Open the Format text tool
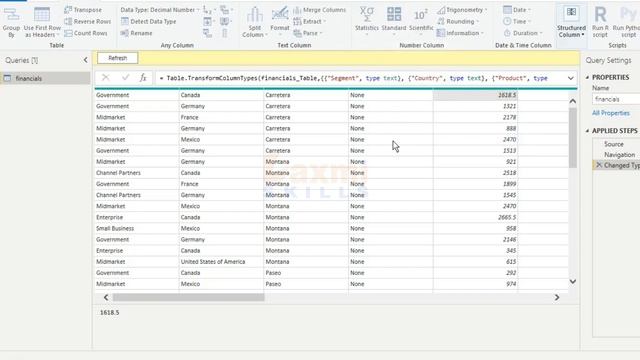The image size is (640, 360). (280, 20)
